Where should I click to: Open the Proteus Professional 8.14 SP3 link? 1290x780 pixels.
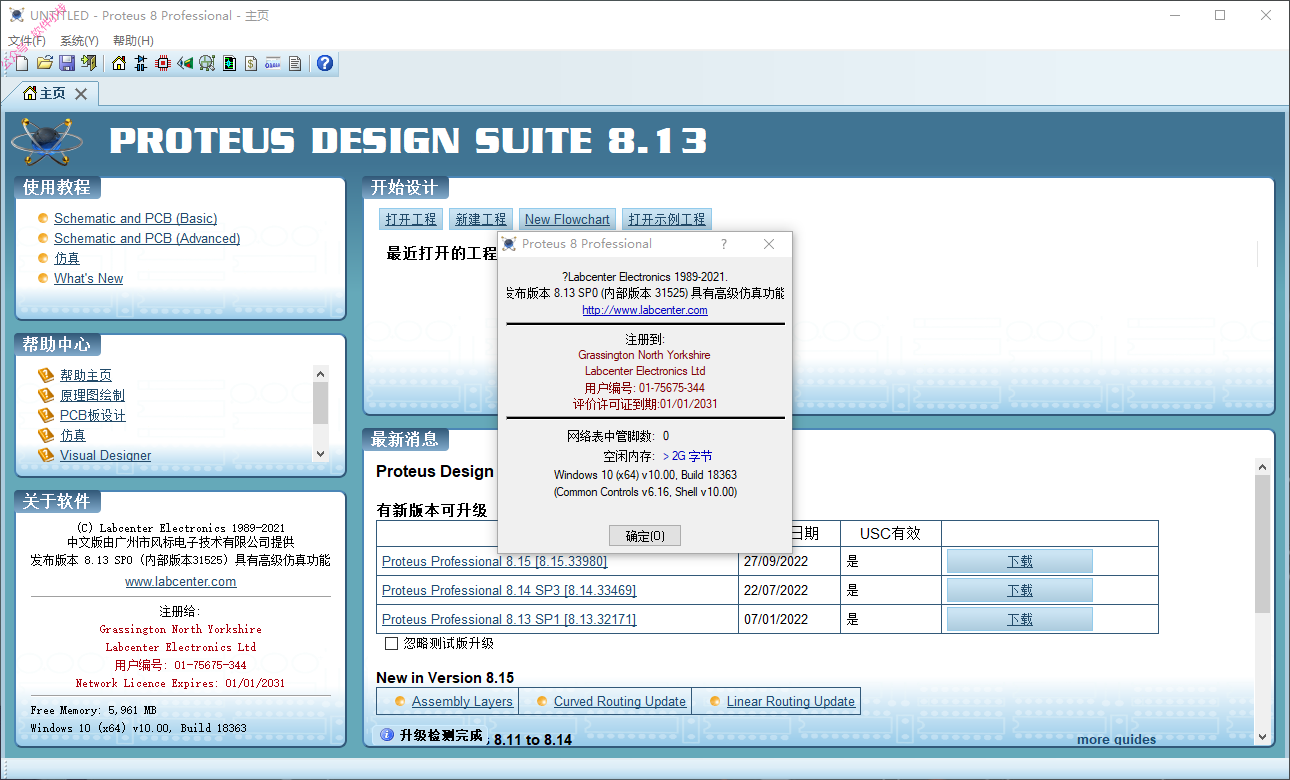(509, 590)
